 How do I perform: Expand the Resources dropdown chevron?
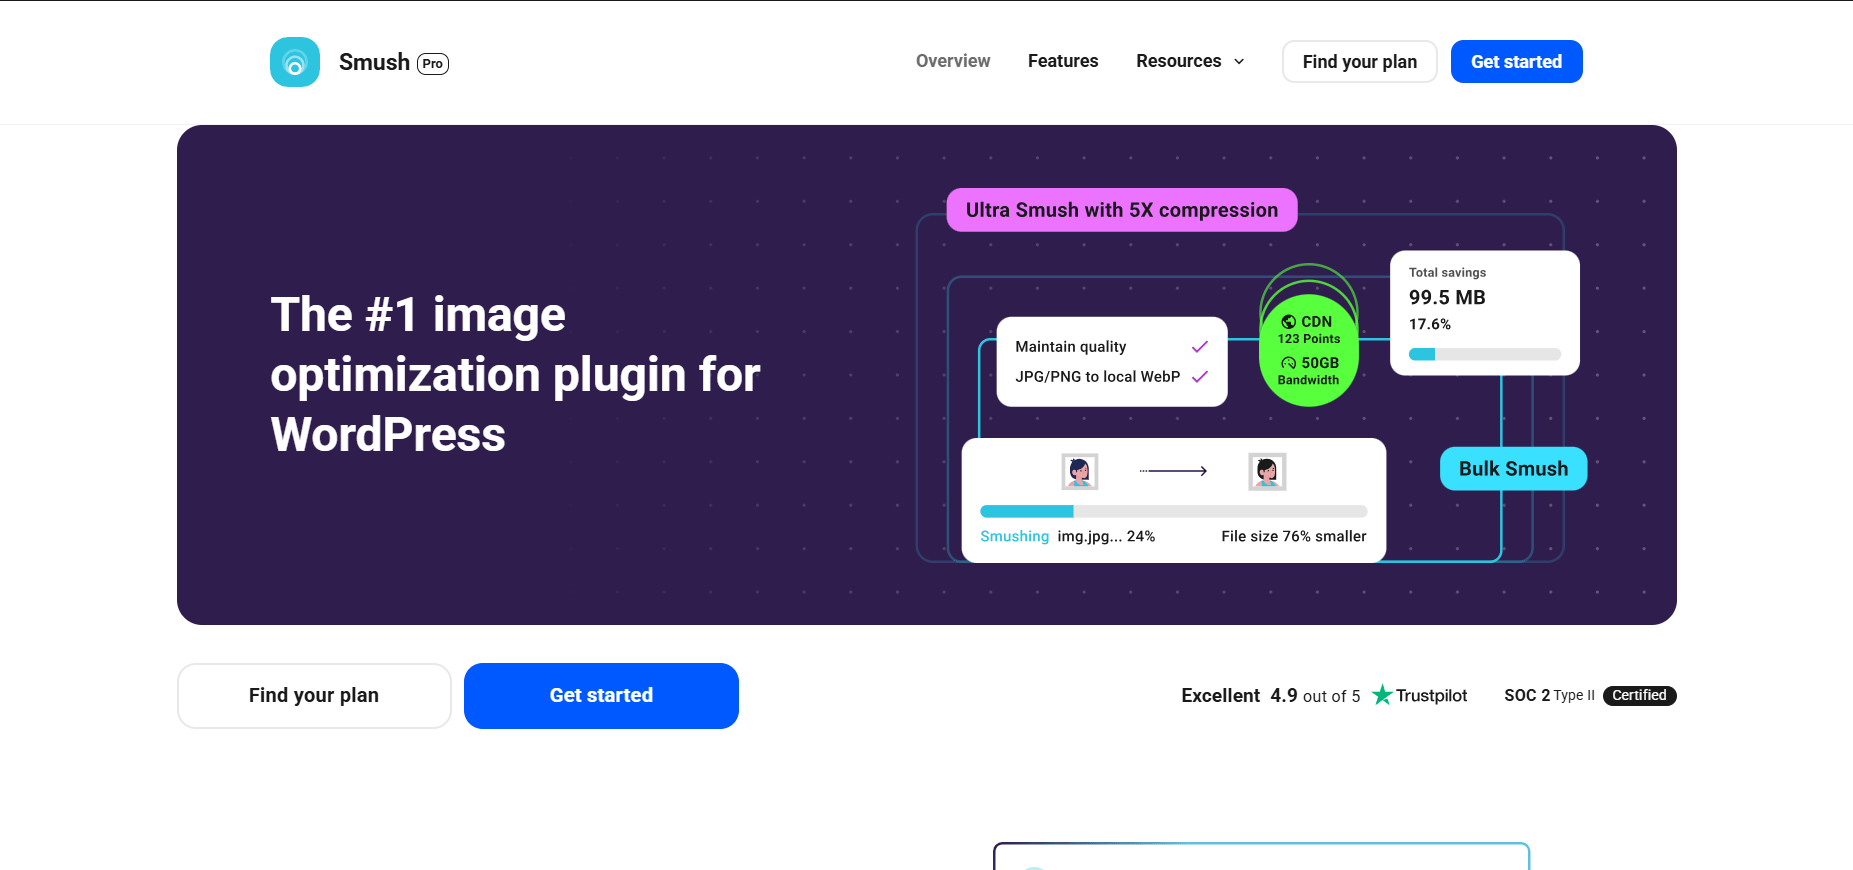[x=1239, y=62]
